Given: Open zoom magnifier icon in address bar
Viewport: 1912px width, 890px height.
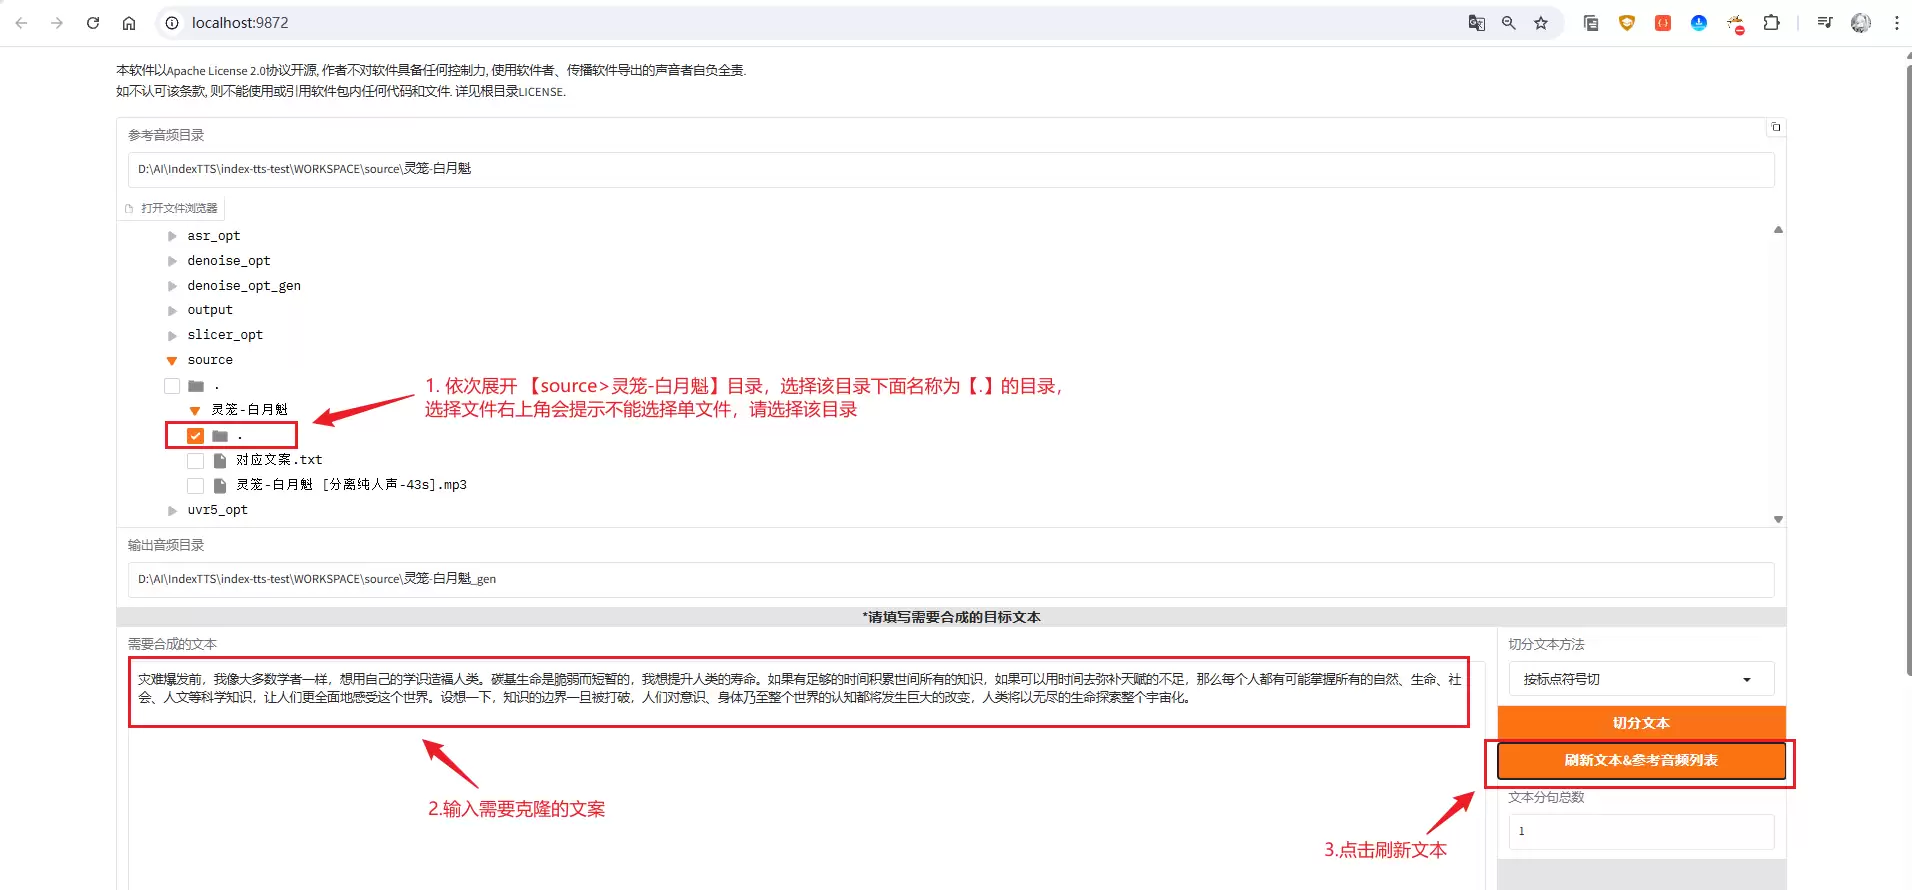Looking at the screenshot, I should click(1508, 23).
